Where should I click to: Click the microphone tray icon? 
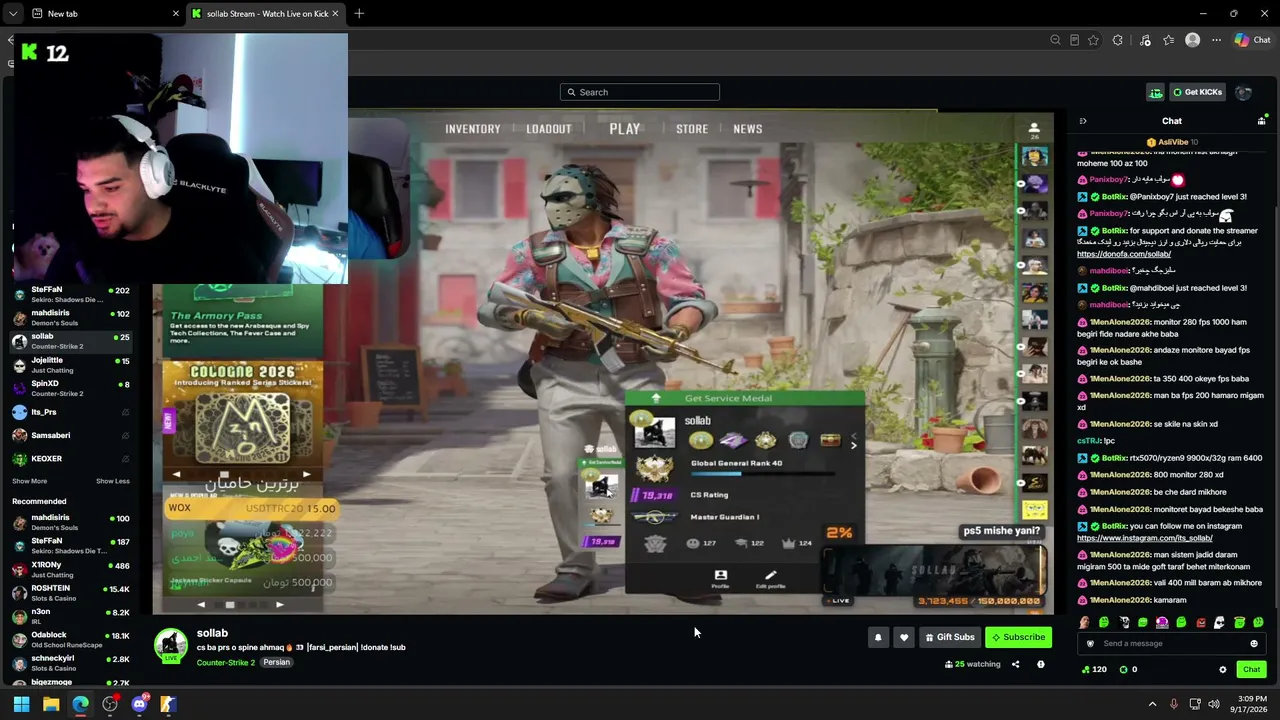click(1174, 704)
